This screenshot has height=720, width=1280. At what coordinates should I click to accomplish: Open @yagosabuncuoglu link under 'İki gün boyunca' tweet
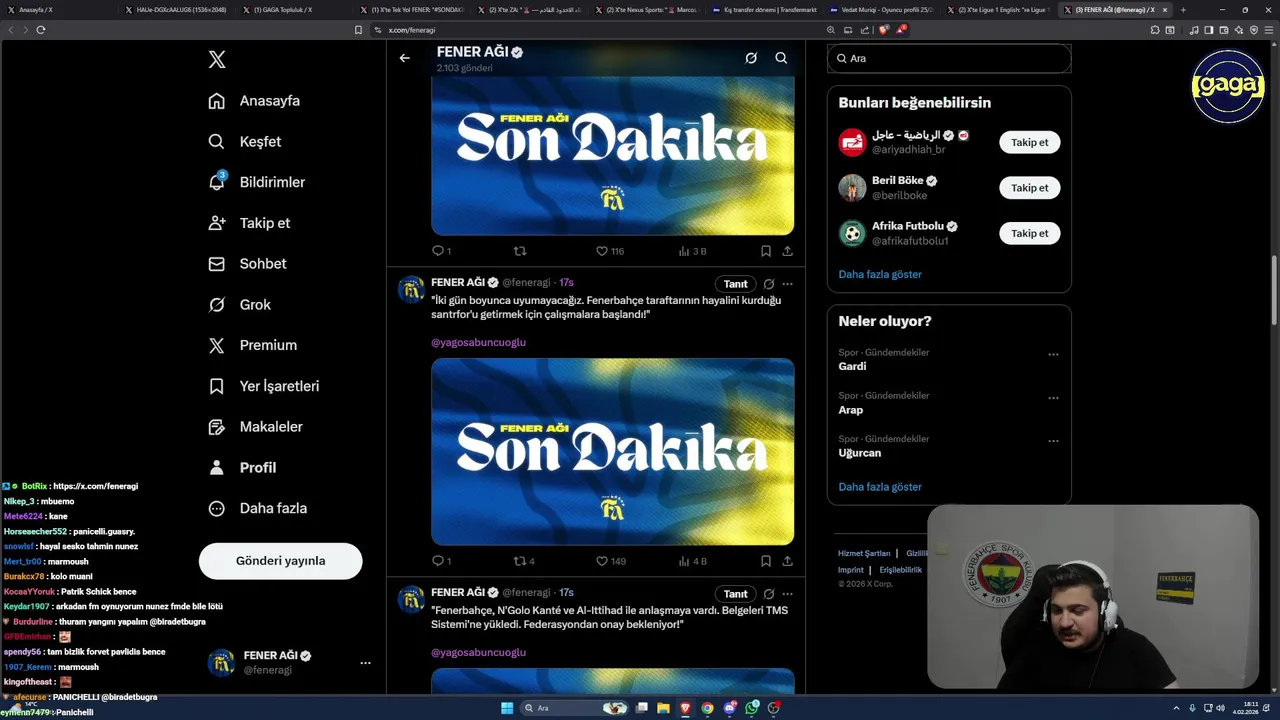[x=478, y=342]
